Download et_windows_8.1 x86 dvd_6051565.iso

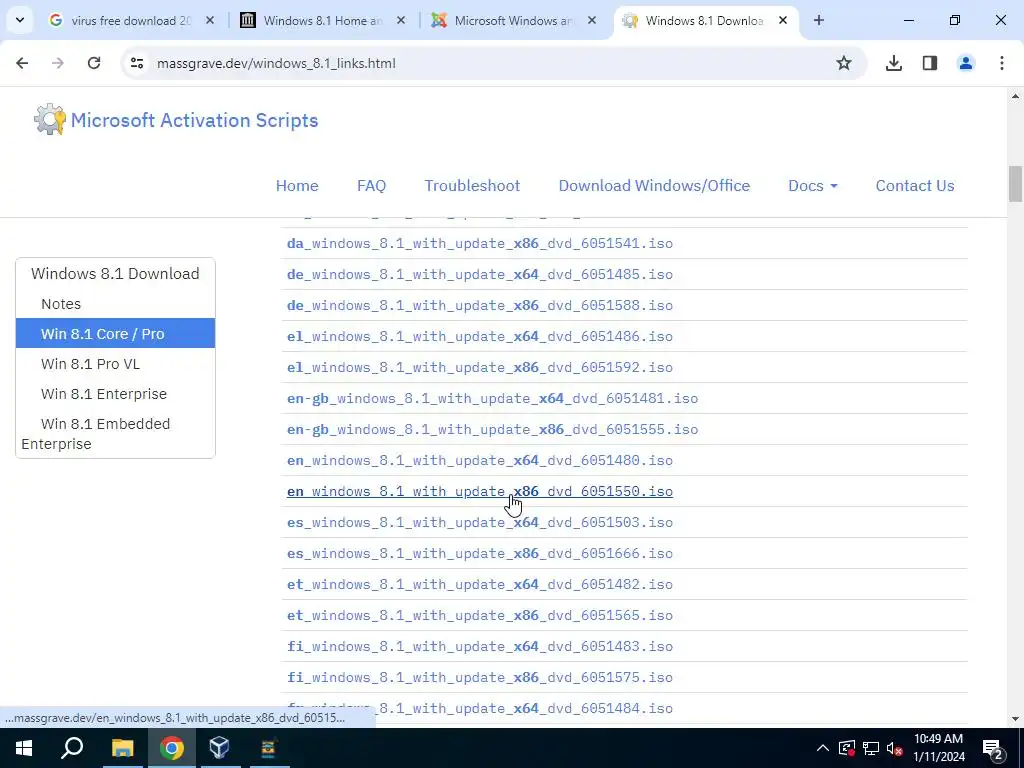(480, 615)
